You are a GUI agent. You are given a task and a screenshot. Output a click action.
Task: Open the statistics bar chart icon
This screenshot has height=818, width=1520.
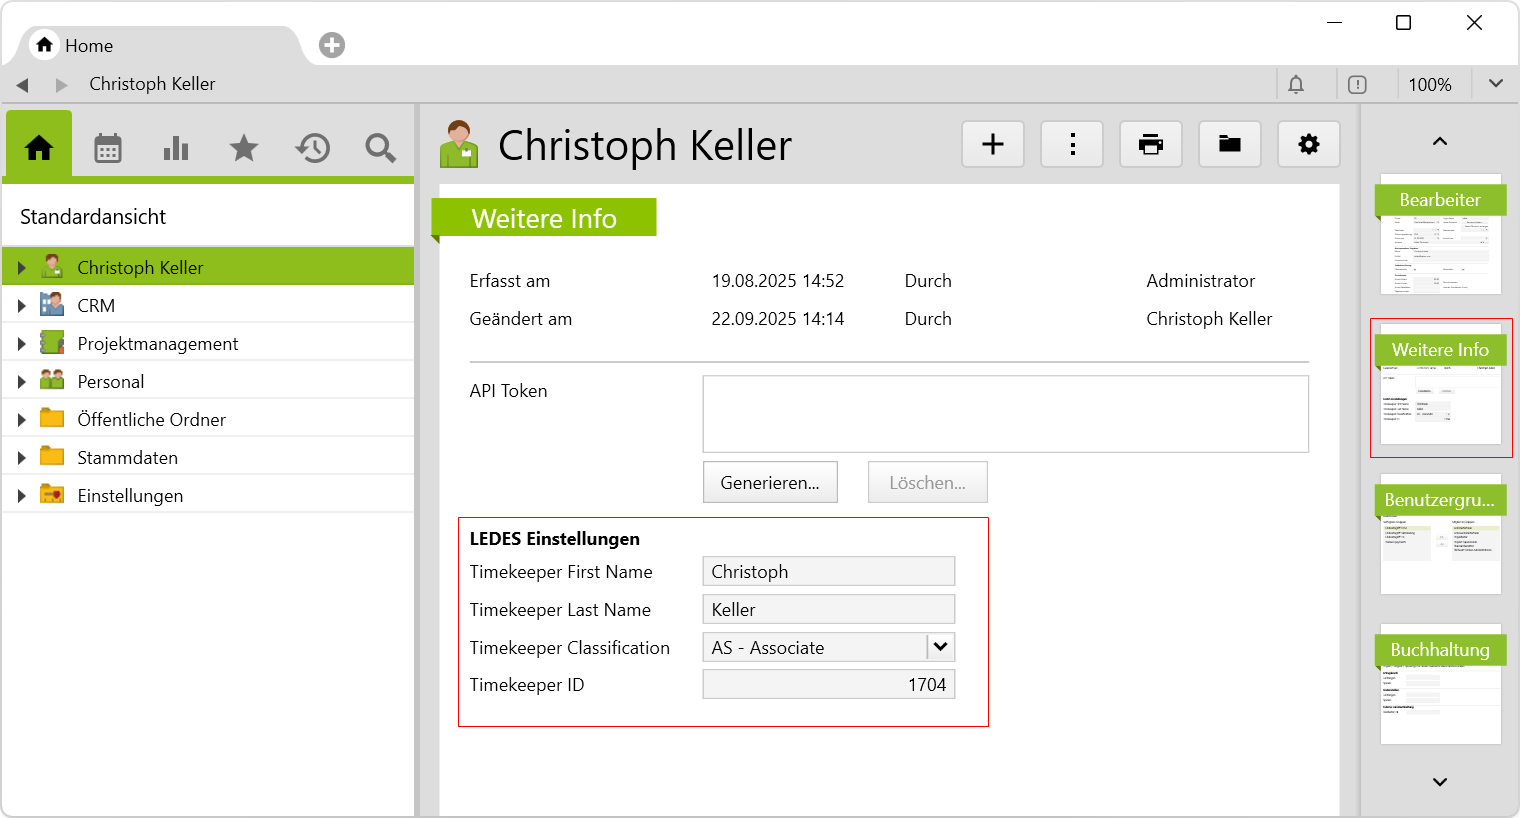[176, 148]
